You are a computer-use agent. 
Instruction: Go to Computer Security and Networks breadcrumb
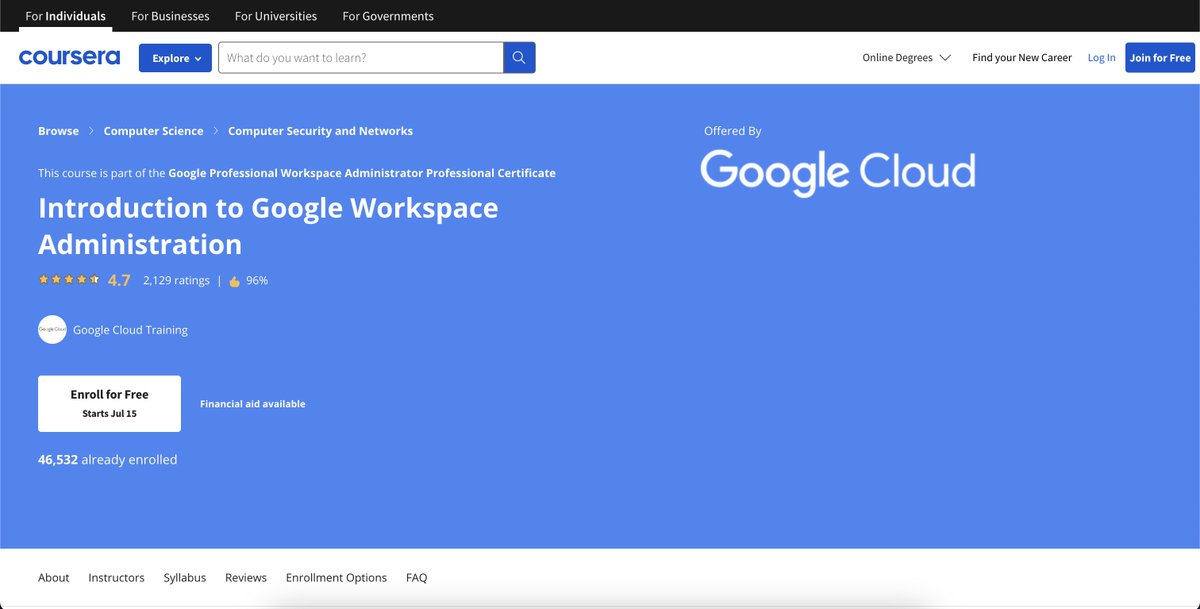(320, 131)
